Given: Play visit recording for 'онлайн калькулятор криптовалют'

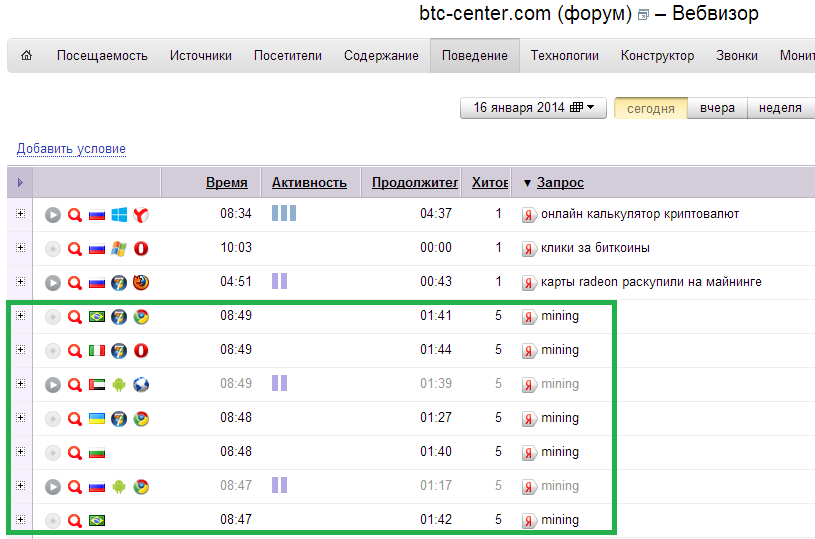Looking at the screenshot, I should (x=52, y=215).
